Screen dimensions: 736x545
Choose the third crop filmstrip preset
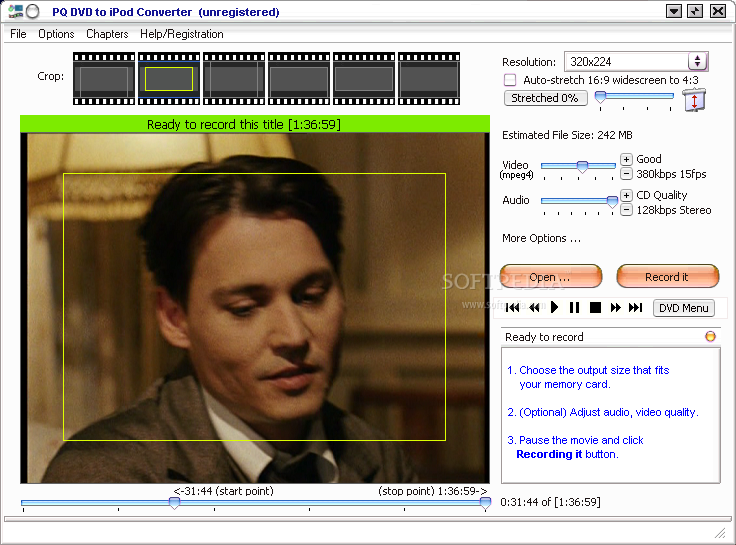(x=234, y=78)
